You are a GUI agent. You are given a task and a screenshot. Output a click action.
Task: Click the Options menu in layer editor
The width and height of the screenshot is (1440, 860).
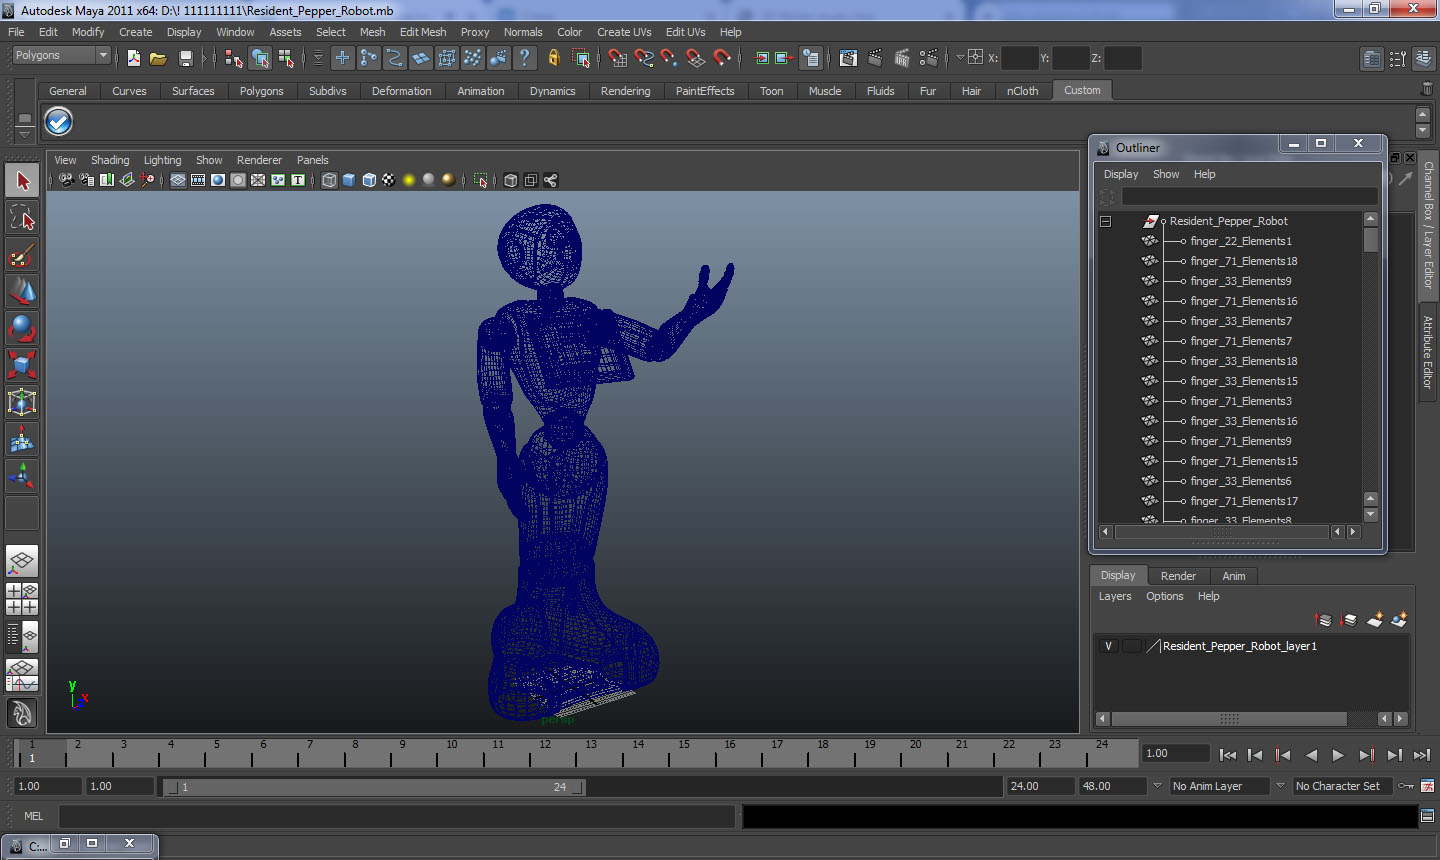click(x=1164, y=596)
